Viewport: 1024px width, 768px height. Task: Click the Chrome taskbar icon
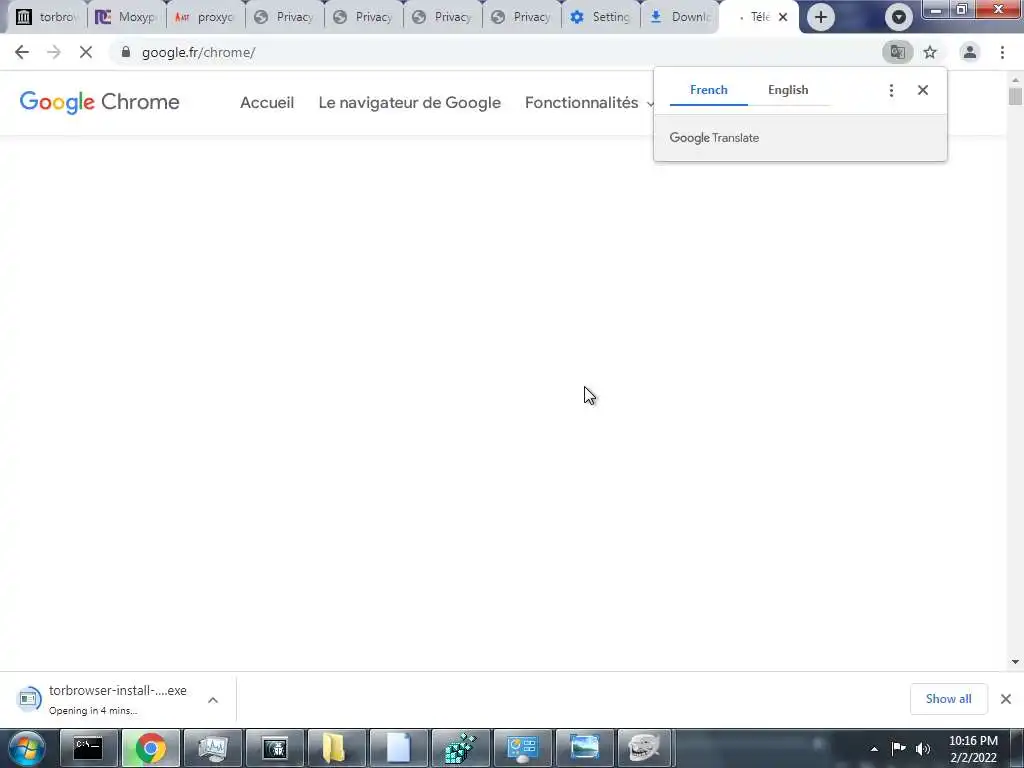pyautogui.click(x=150, y=748)
